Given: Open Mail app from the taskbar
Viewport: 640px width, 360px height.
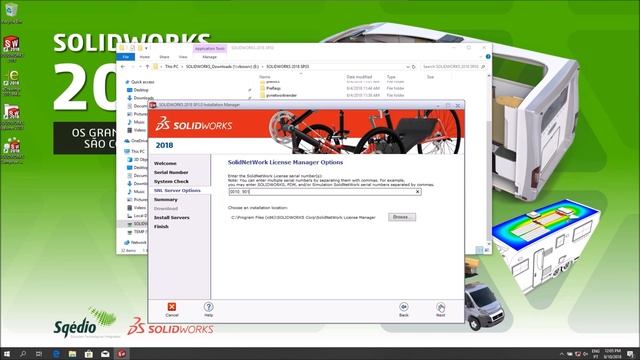Looking at the screenshot, I should [105, 353].
